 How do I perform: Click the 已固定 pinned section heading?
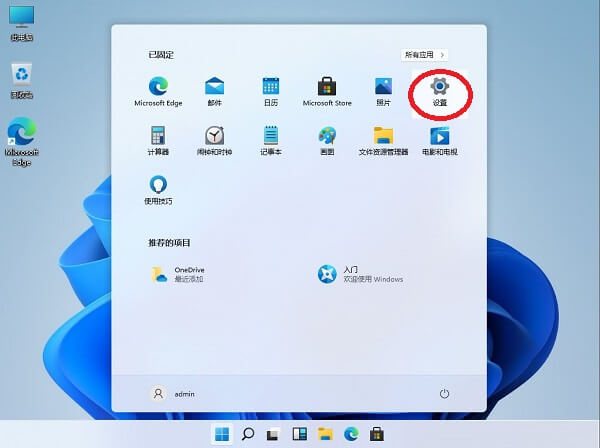click(x=161, y=55)
